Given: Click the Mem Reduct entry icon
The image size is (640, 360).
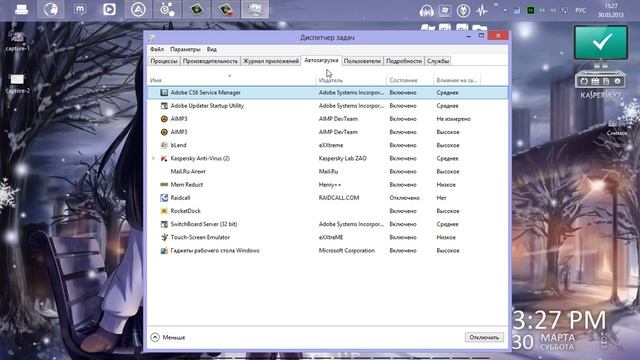Looking at the screenshot, I should coord(164,184).
